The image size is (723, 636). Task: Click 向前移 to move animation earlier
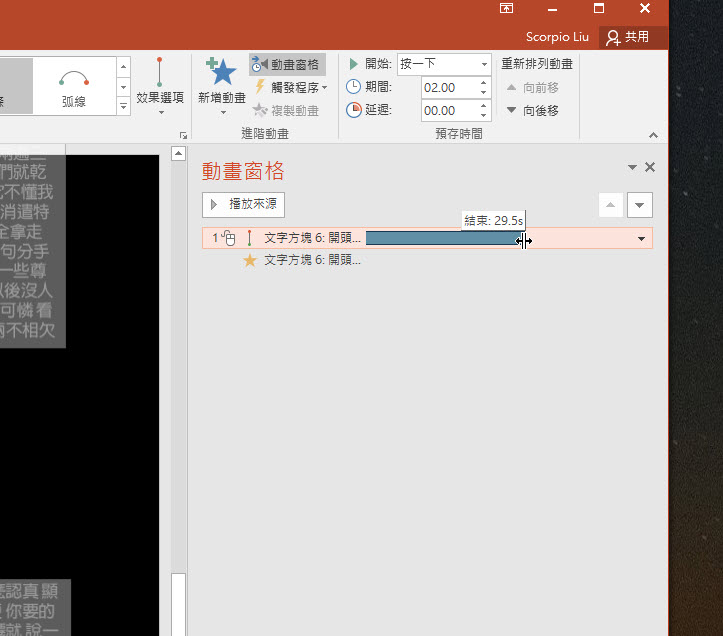(x=532, y=87)
